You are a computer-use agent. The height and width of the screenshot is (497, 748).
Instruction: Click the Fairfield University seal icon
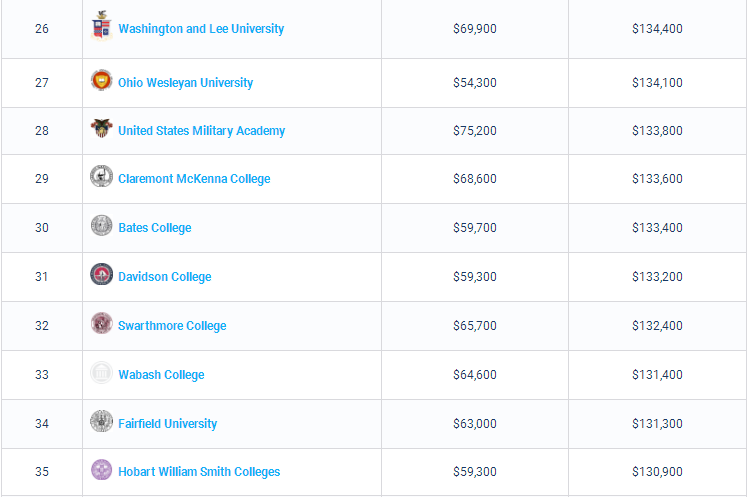(101, 422)
